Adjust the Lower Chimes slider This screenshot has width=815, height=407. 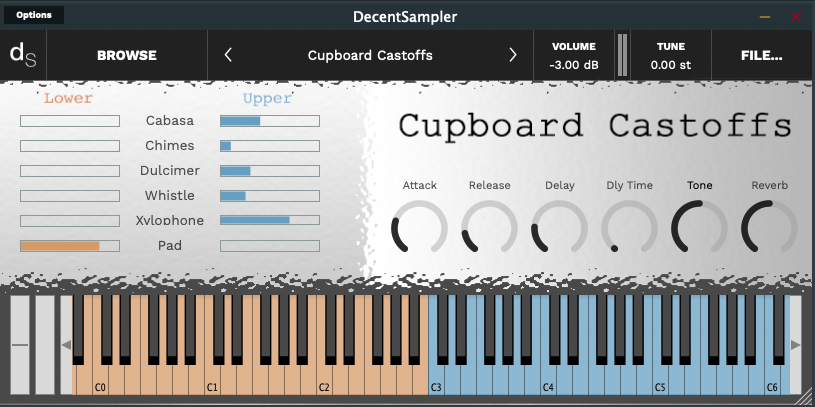(70, 146)
